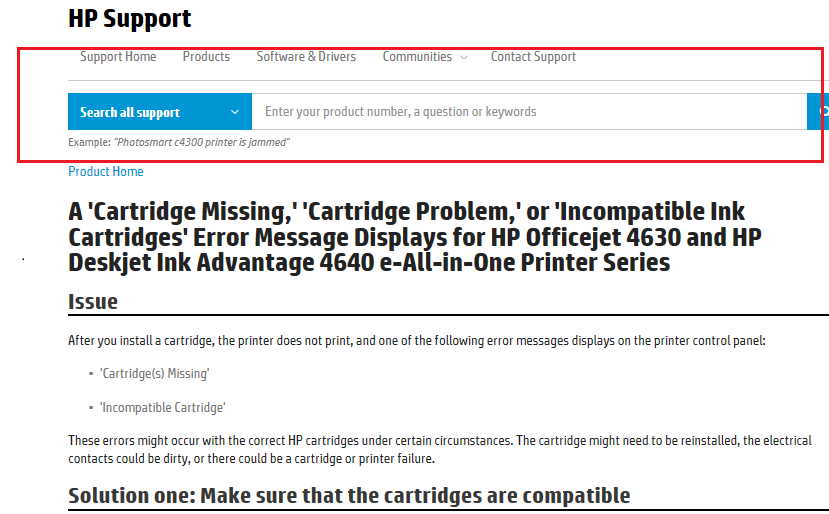
Task: Click the example text 'Photosmart c4300 printer is jammed'
Action: 202,142
